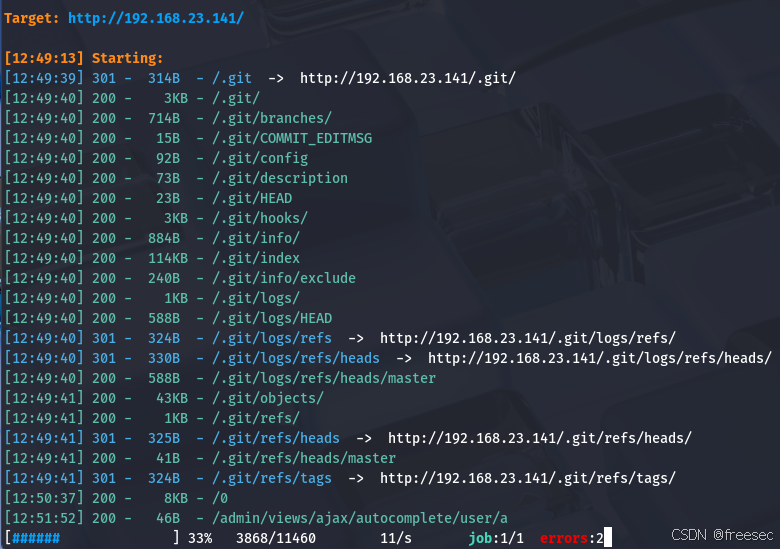Select the /.git/refs/ path
This screenshot has height=549, width=780.
coord(256,418)
